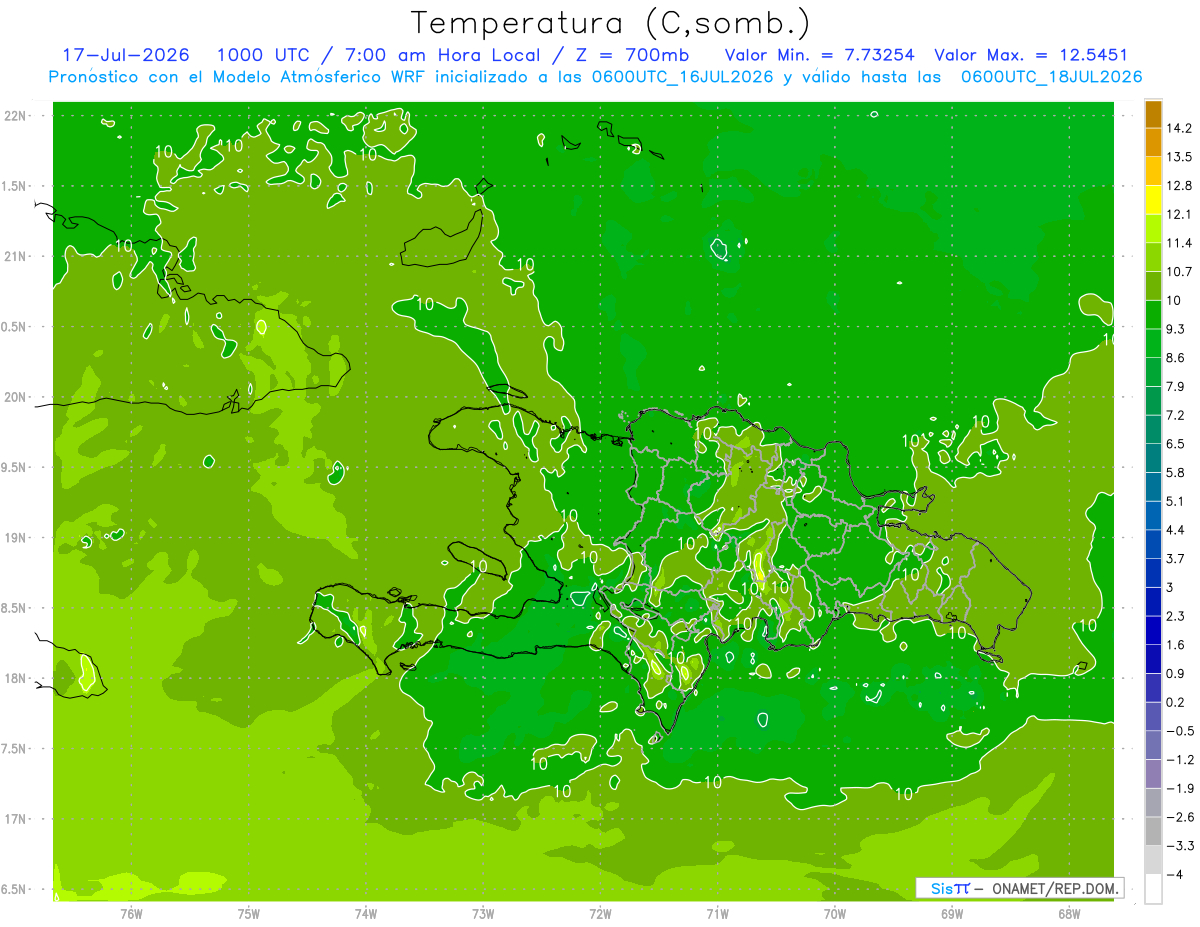
Task: Click the '71W' longitude axis label
Action: [717, 914]
